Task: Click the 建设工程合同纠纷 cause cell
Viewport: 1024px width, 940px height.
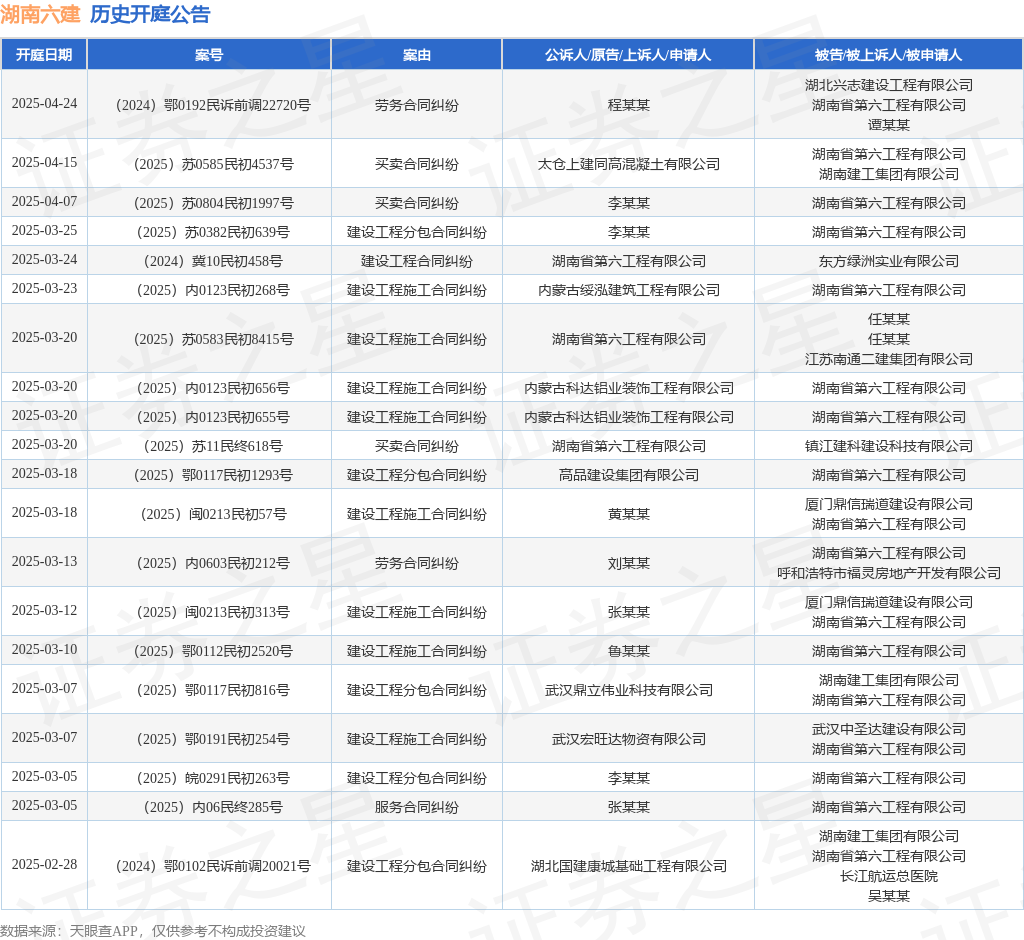Action: pyautogui.click(x=417, y=261)
